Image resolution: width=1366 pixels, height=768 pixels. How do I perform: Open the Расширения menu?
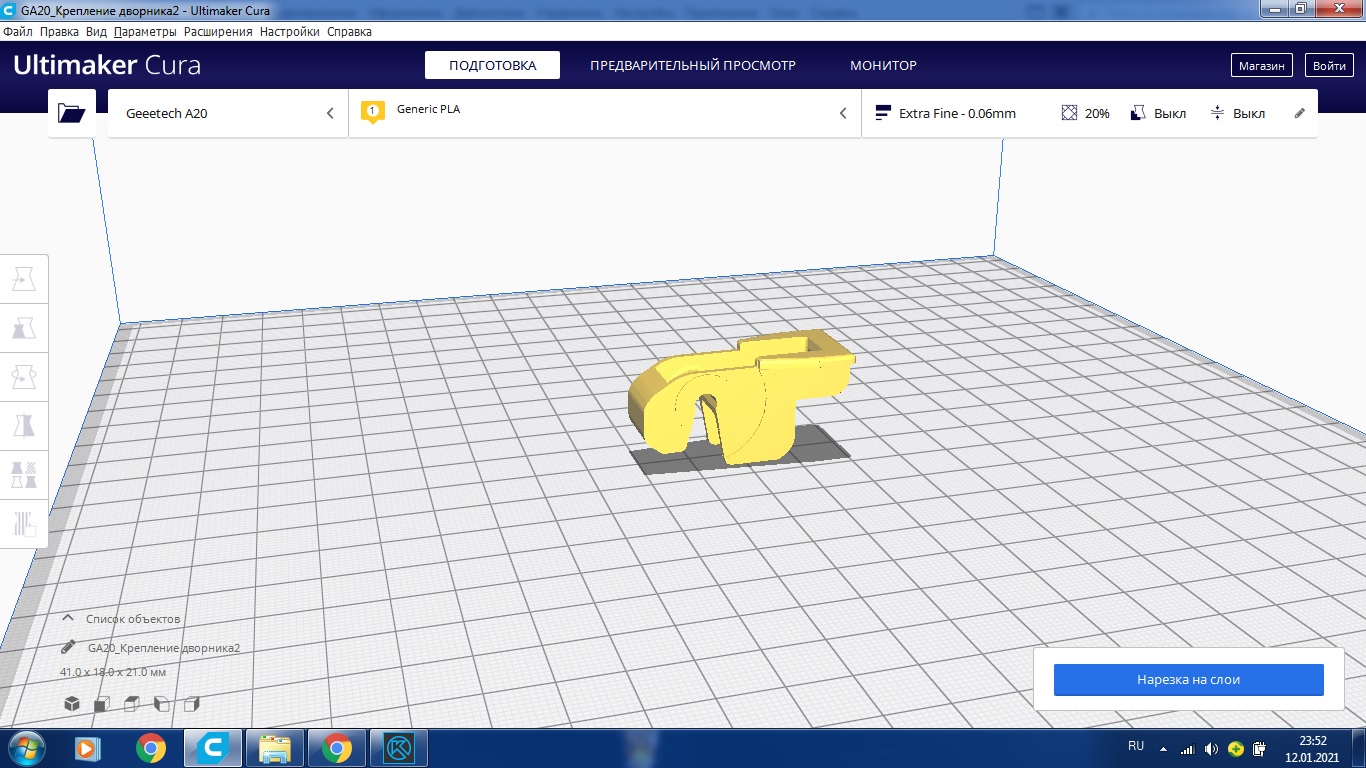(218, 31)
